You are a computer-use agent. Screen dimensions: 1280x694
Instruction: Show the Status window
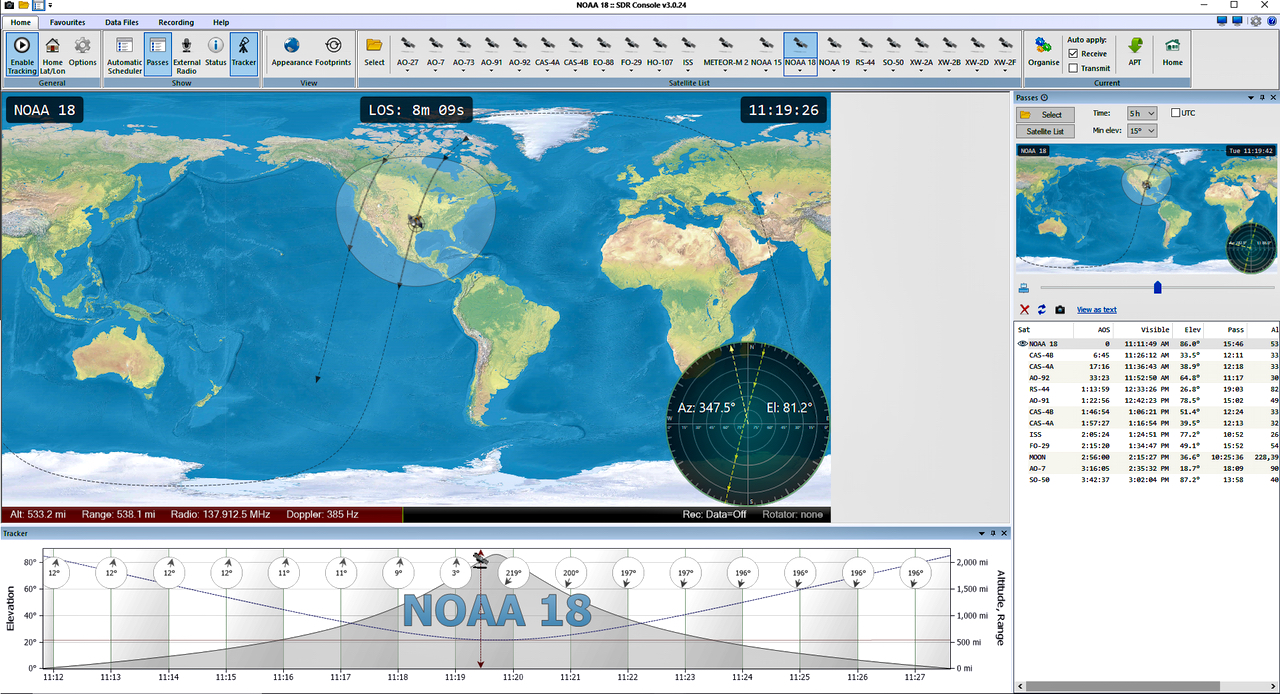coord(216,53)
